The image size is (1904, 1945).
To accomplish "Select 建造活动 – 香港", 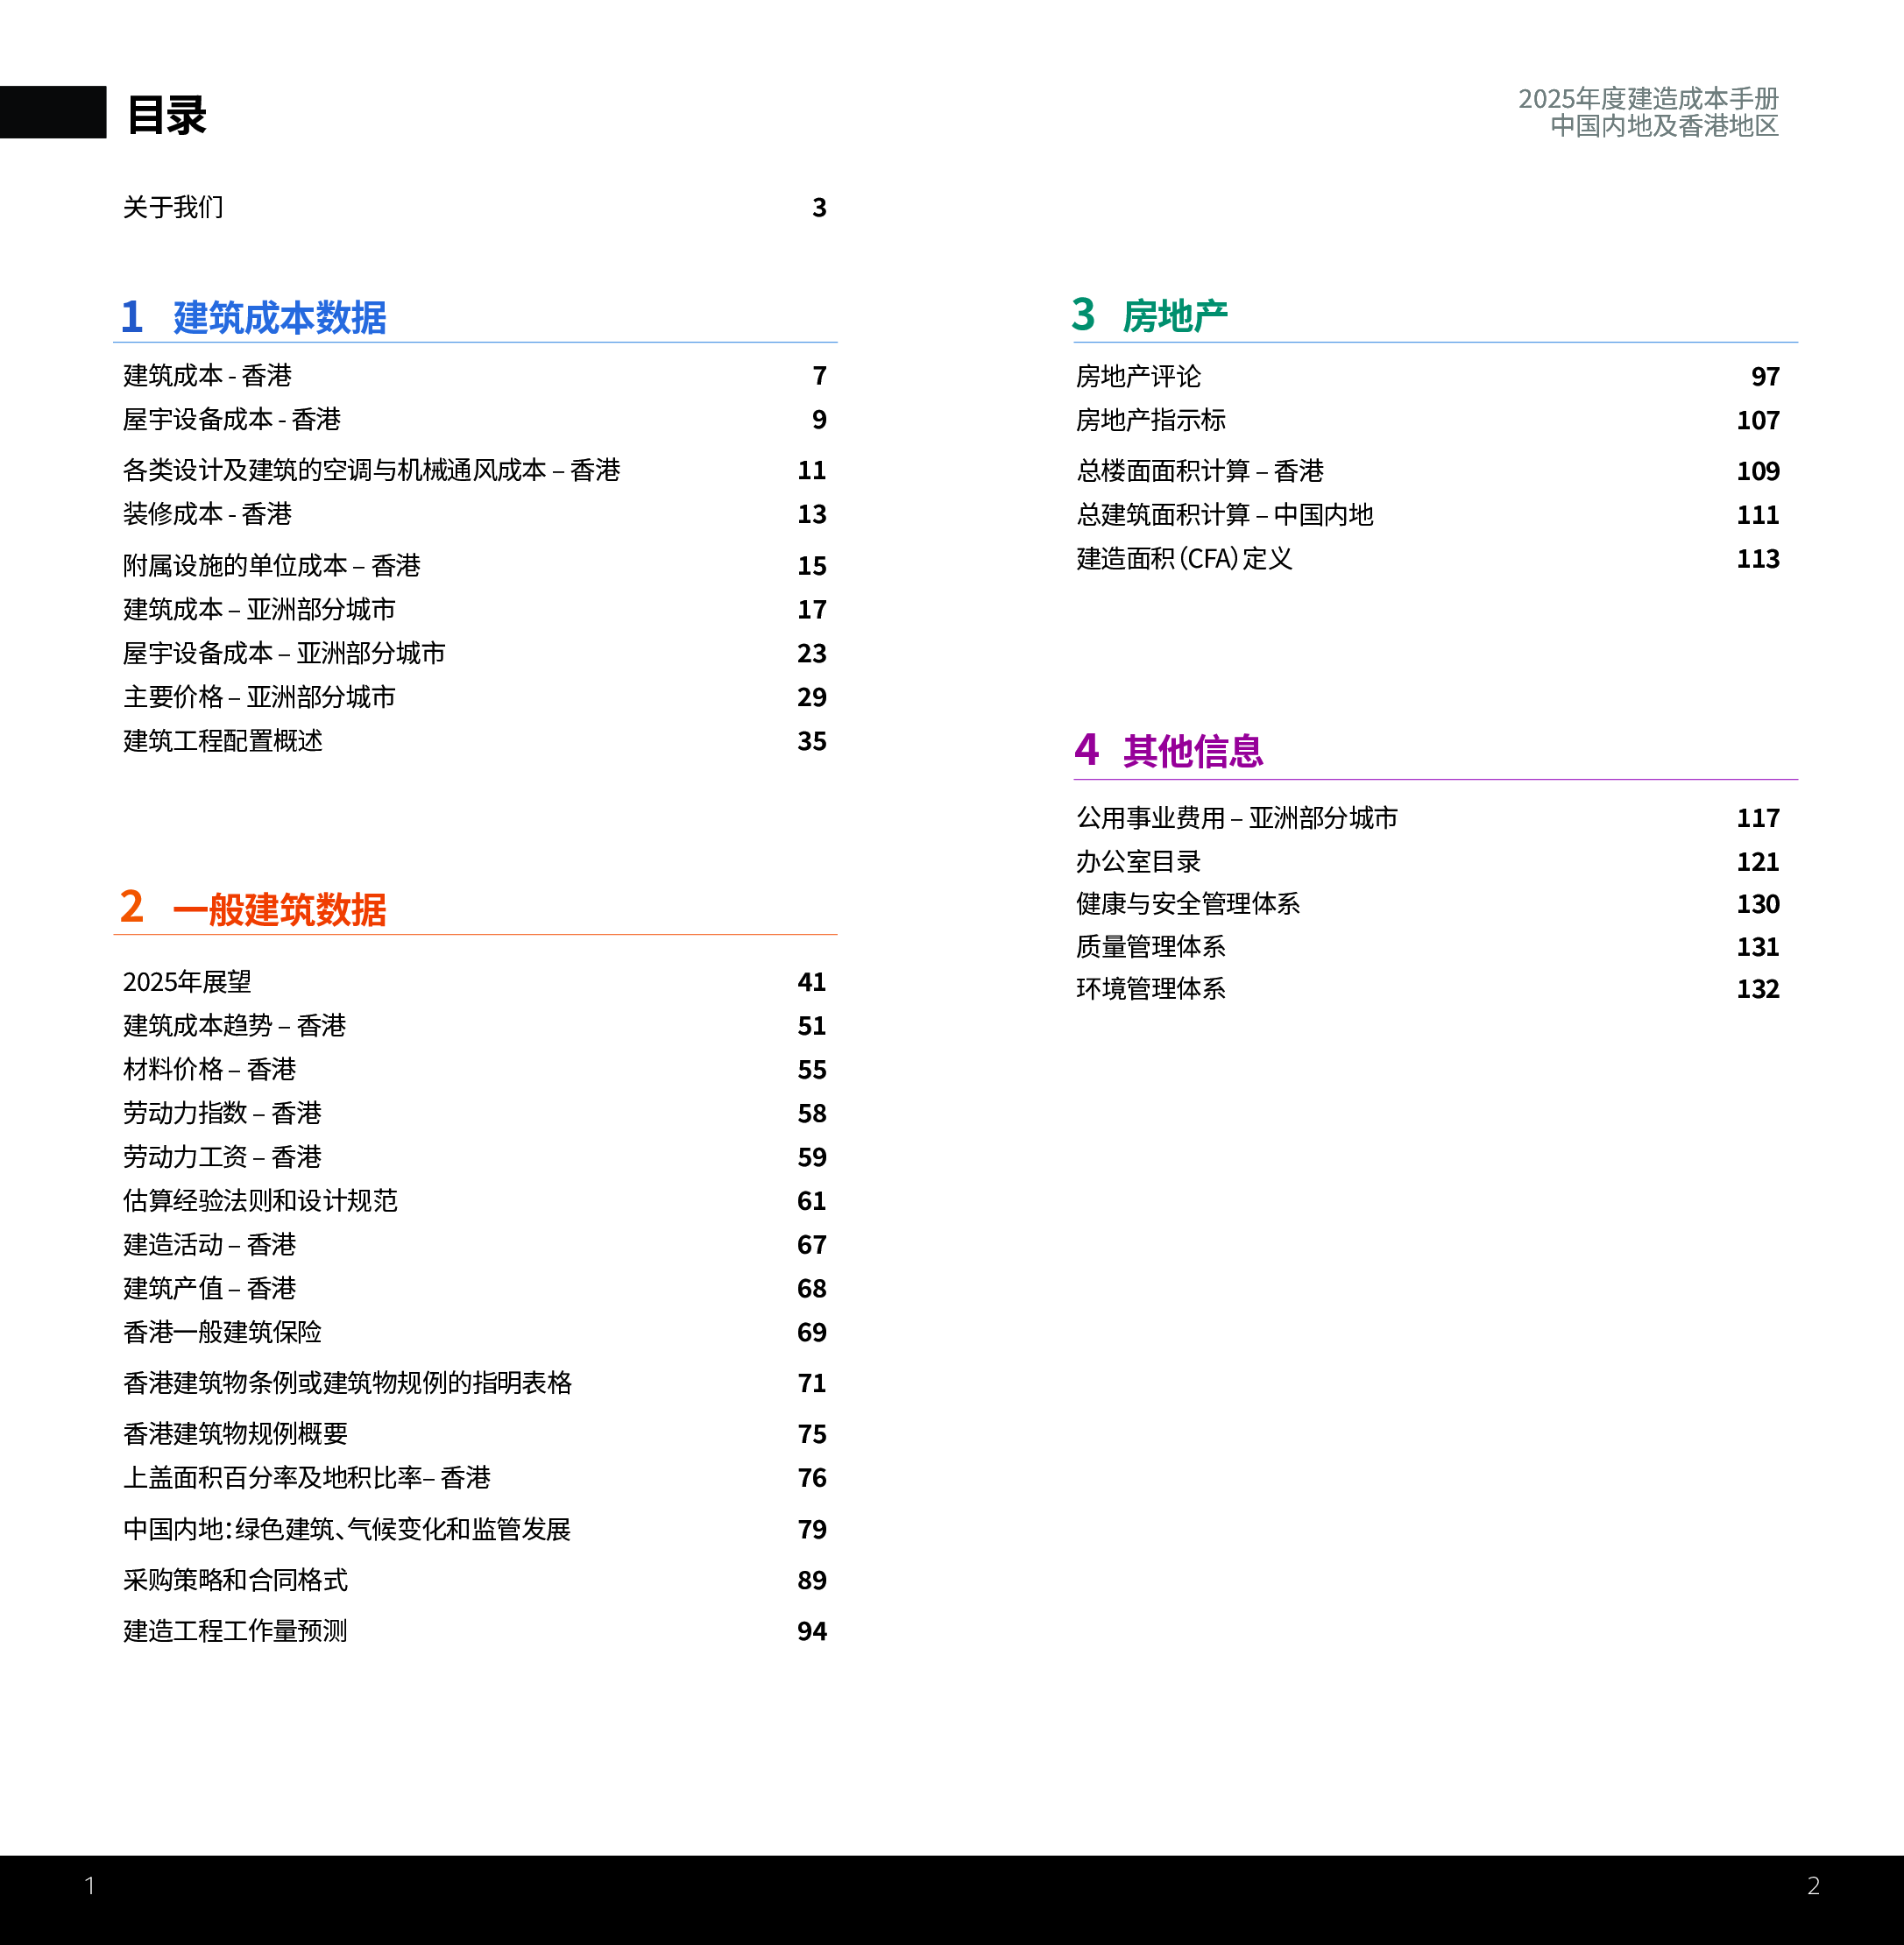I will pos(210,1245).
